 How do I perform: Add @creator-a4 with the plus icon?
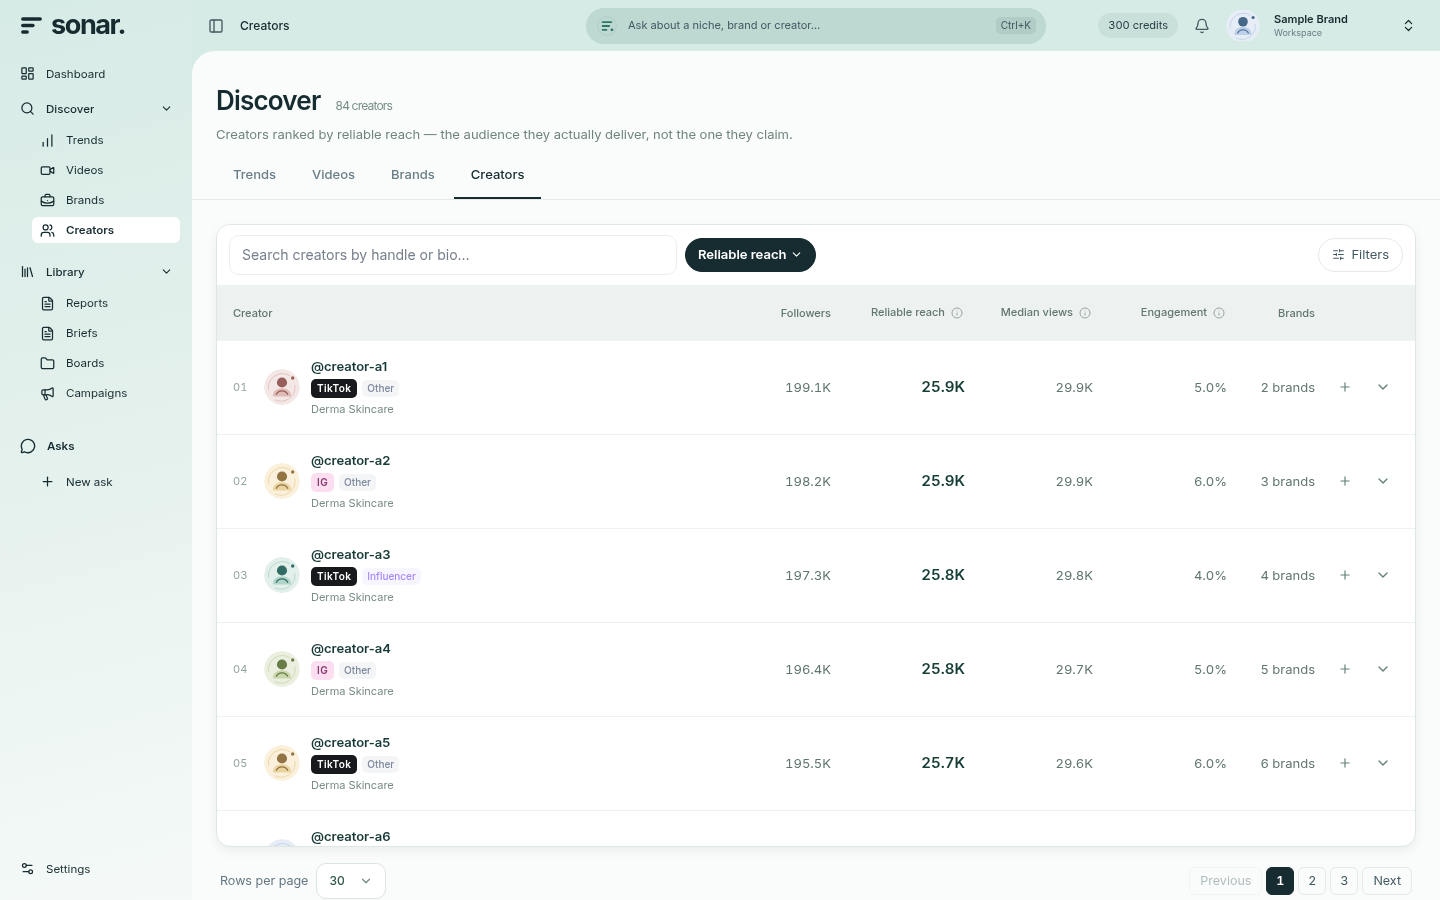[1345, 669]
